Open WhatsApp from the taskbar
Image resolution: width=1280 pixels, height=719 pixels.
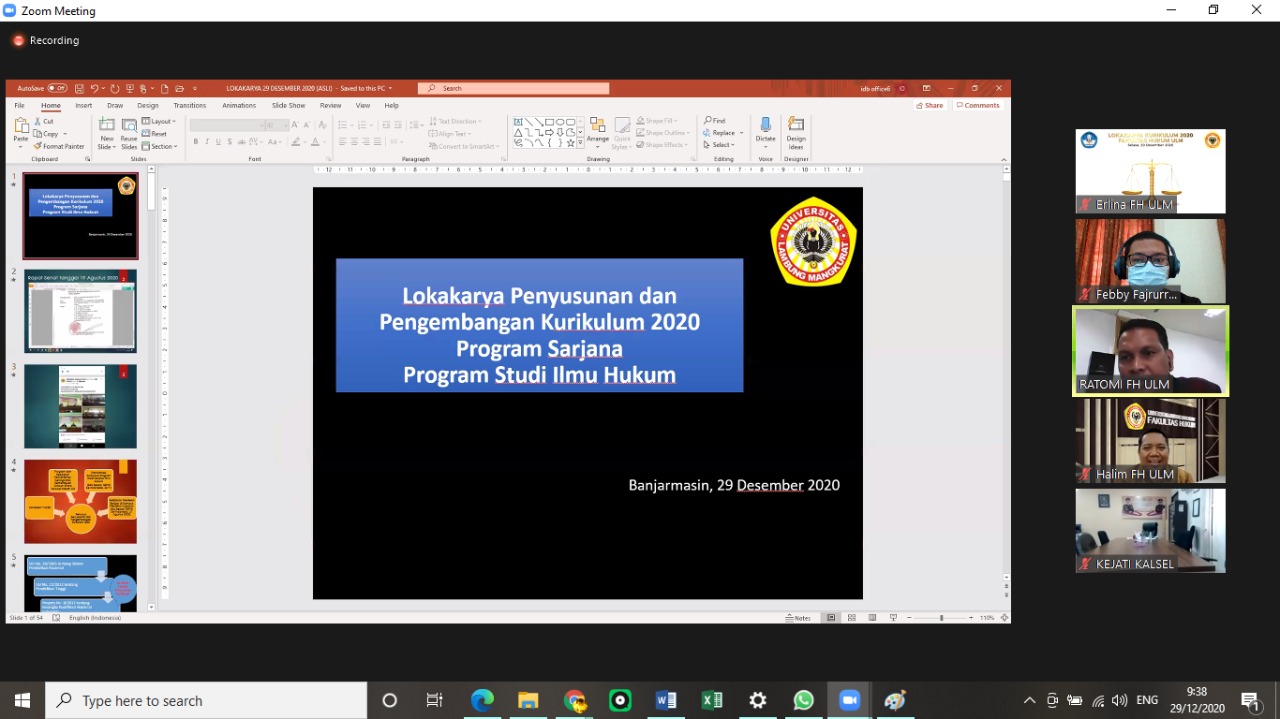point(804,700)
